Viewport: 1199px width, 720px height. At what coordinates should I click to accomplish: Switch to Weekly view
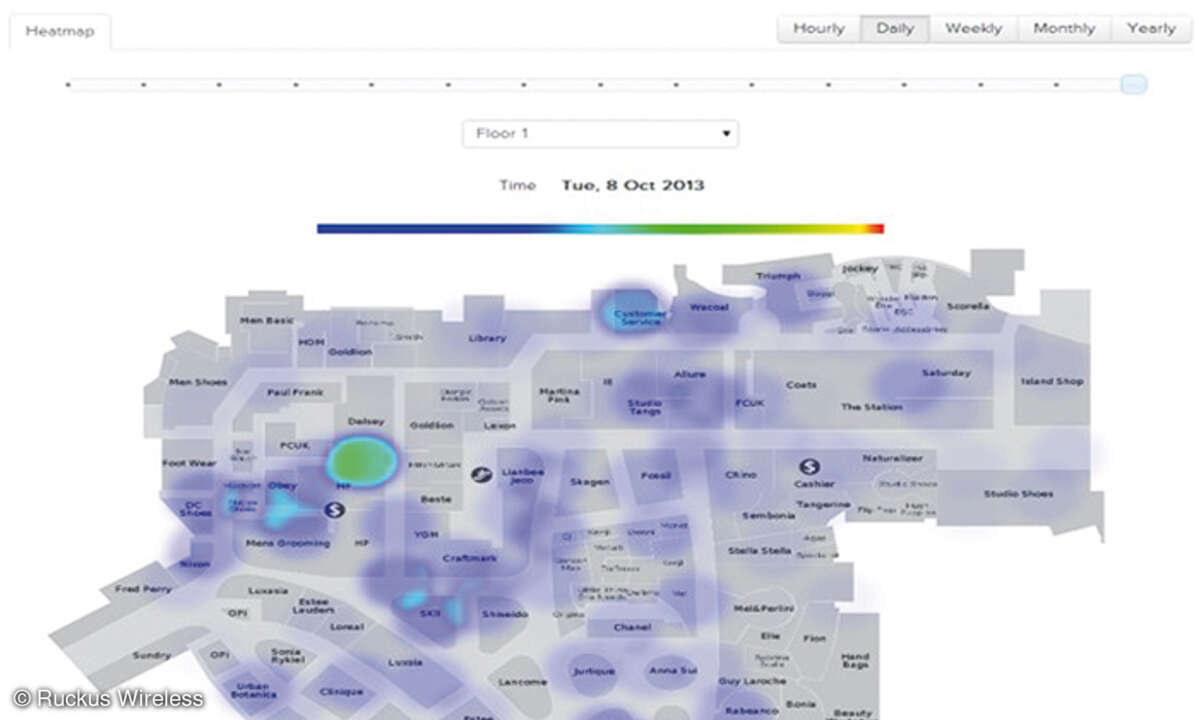973,28
